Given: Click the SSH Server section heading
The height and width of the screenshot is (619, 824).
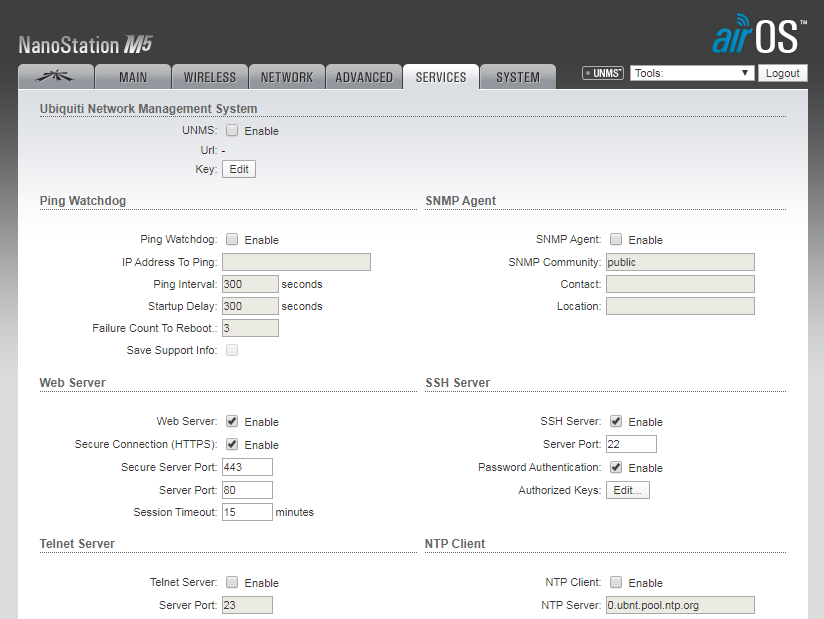Looking at the screenshot, I should [458, 383].
